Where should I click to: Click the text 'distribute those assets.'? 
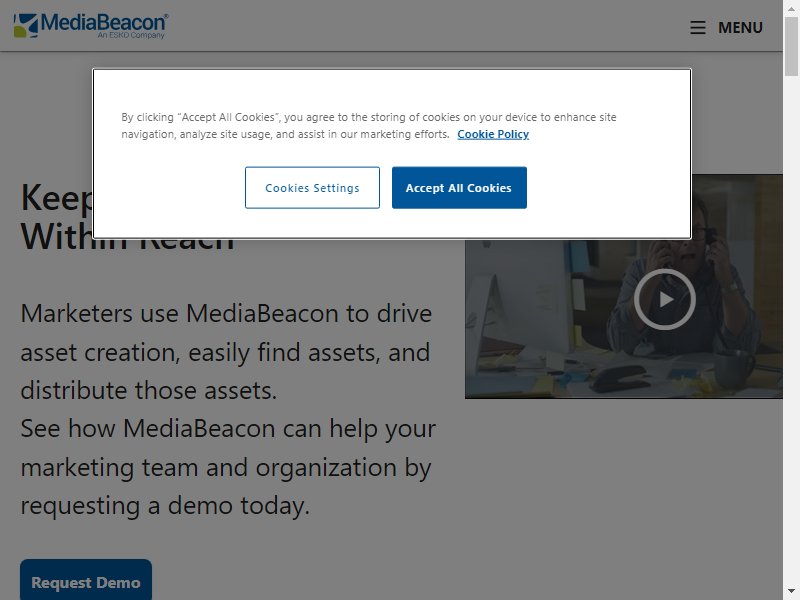pos(148,390)
